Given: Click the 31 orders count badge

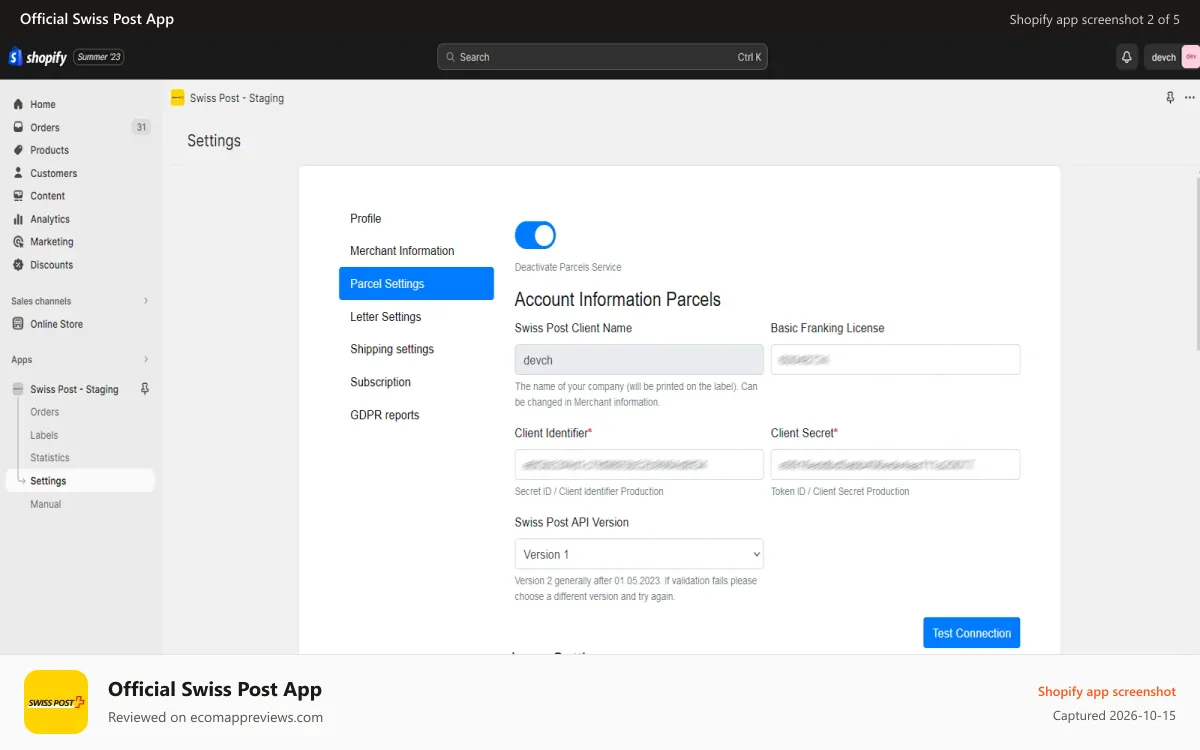Looking at the screenshot, I should tap(141, 127).
